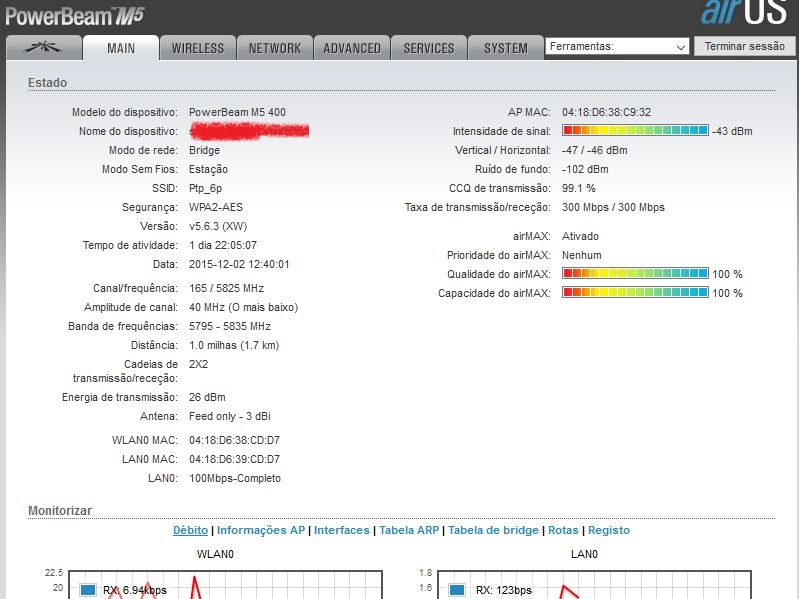This screenshot has width=799, height=599.
Task: Click the LAN0 RX legend color box
Action: click(457, 590)
